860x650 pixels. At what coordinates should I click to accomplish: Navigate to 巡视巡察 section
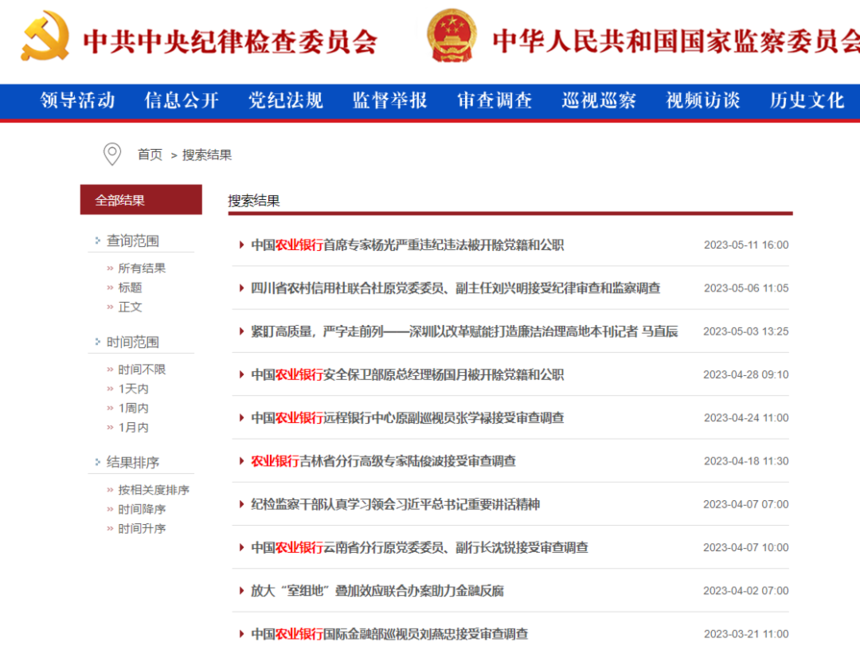click(x=599, y=100)
